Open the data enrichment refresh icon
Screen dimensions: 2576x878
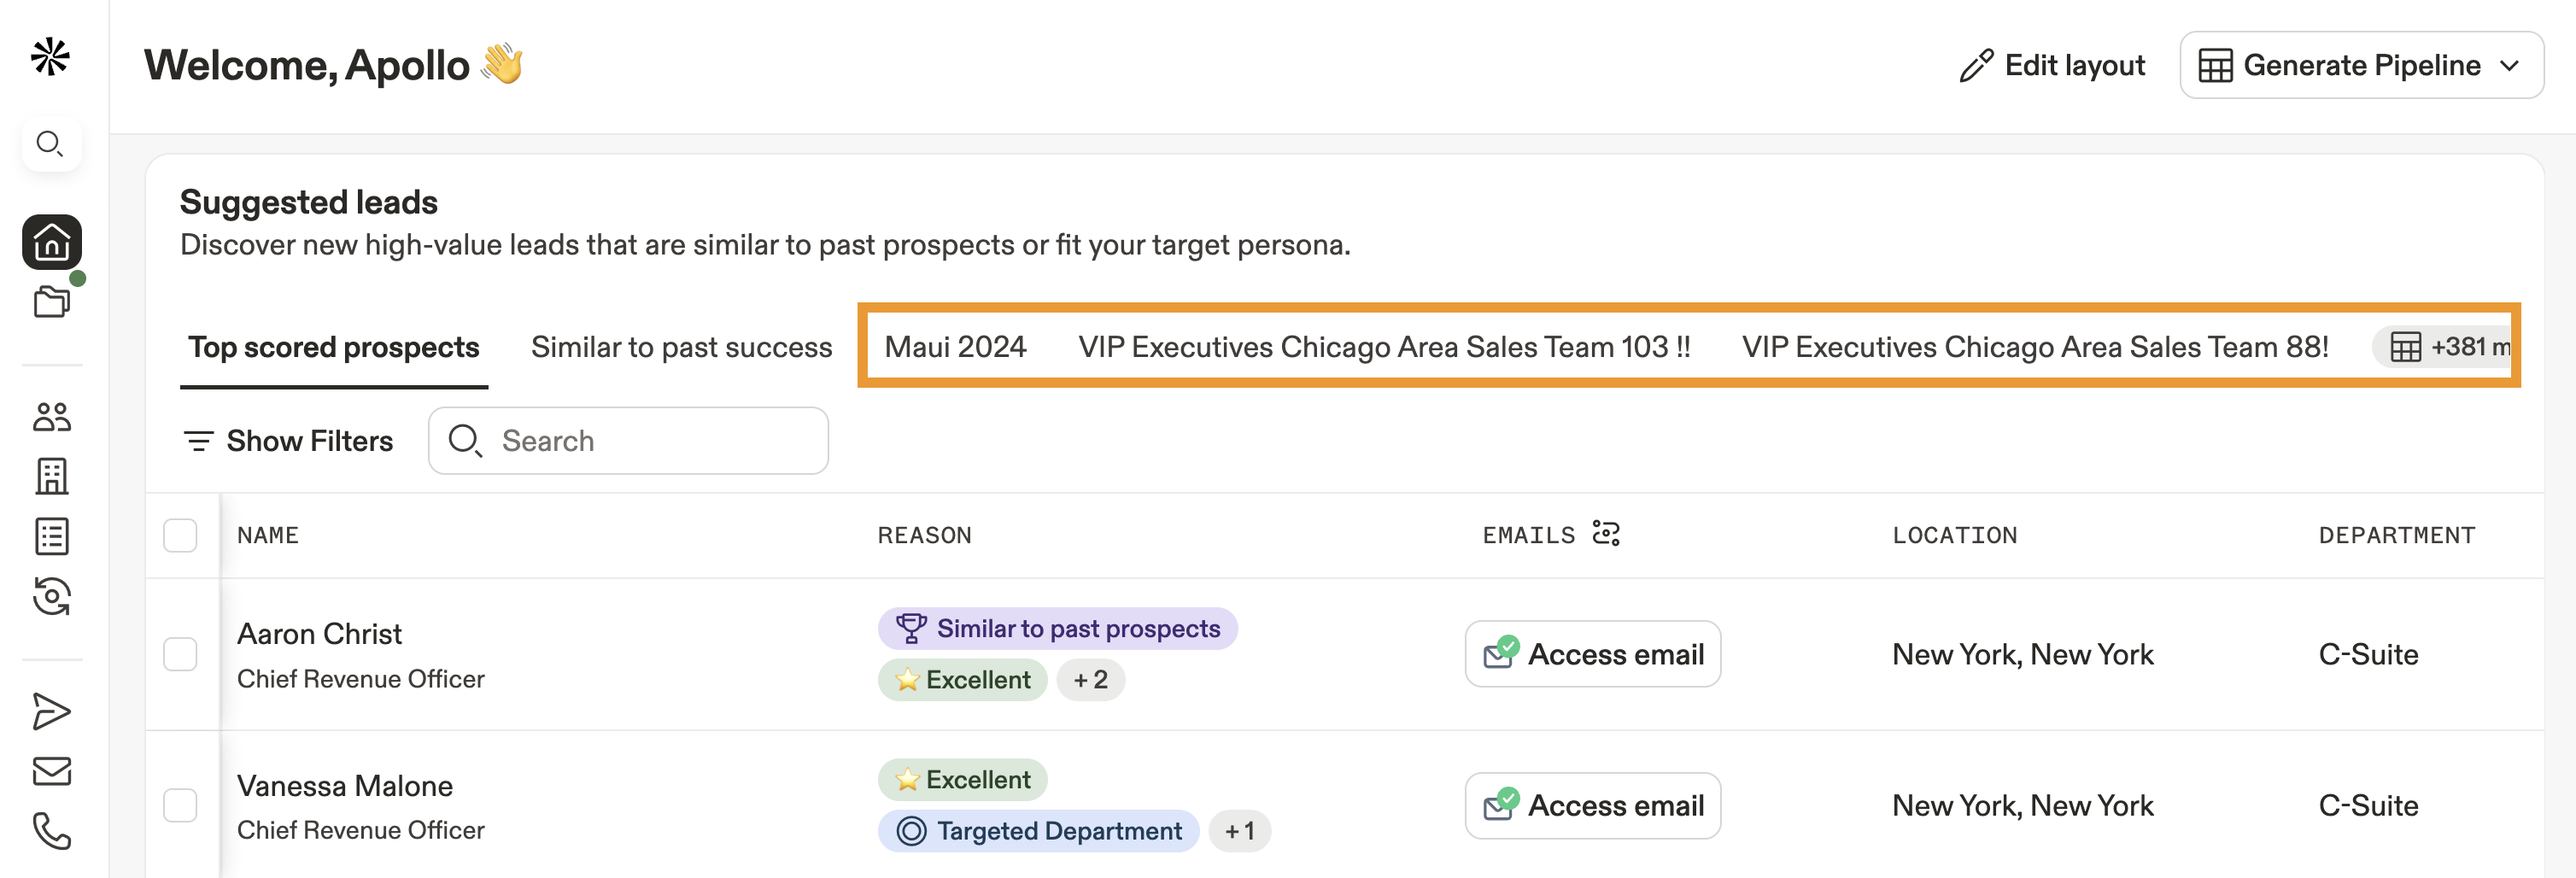click(x=52, y=596)
